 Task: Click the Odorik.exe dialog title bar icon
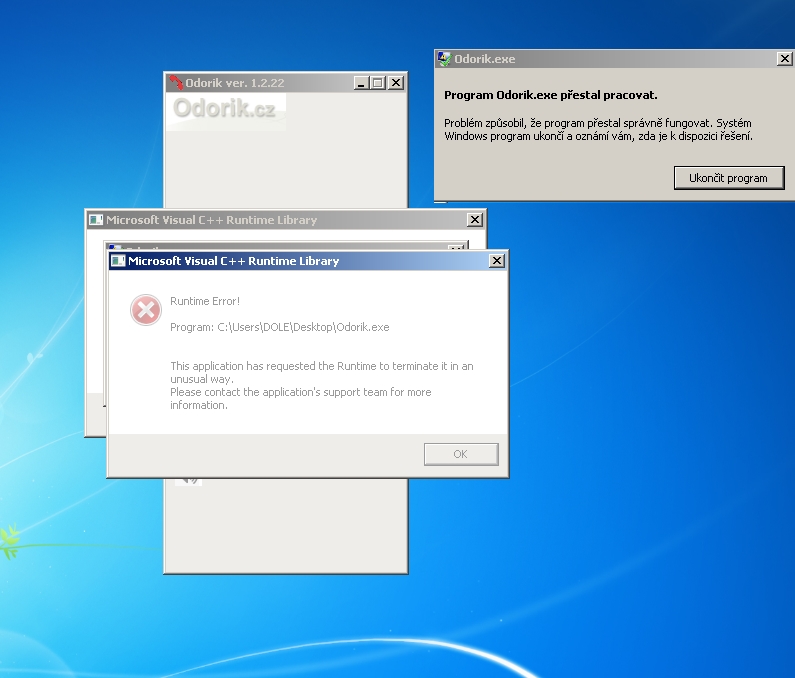pos(444,59)
